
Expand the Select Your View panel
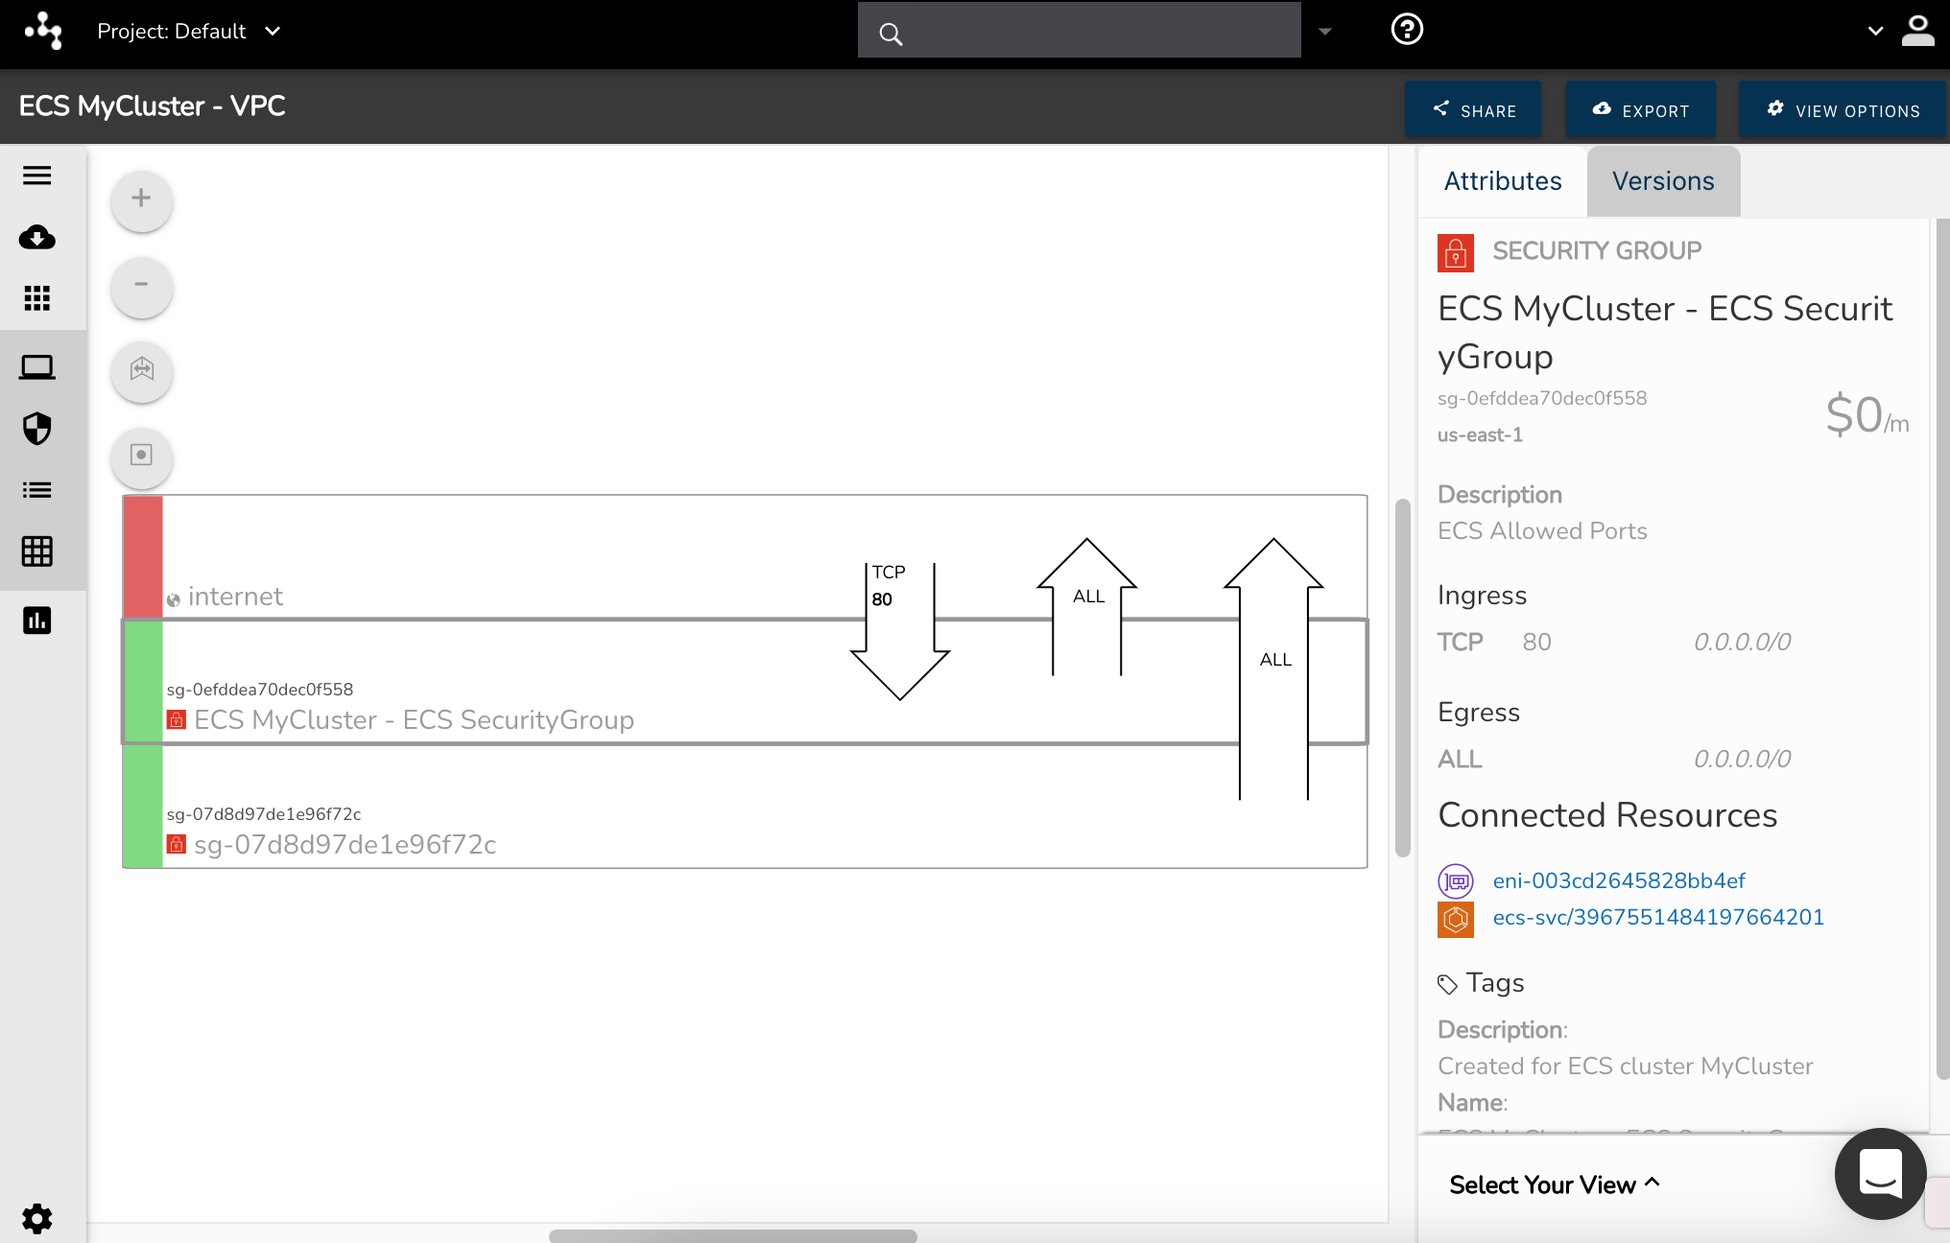(x=1554, y=1185)
